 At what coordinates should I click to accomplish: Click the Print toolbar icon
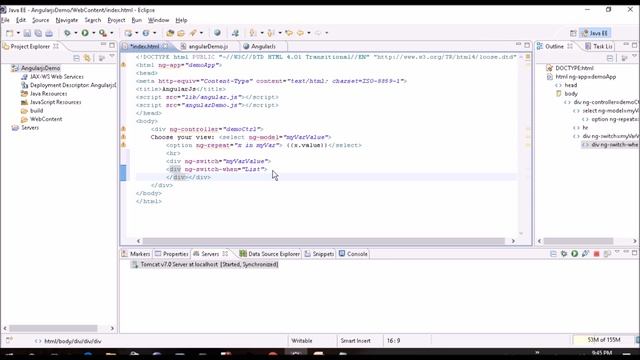49,33
